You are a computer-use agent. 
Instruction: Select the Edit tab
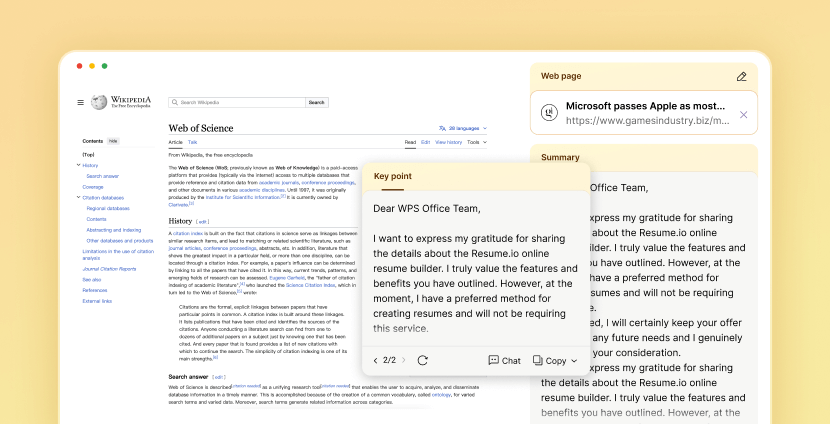[426, 142]
